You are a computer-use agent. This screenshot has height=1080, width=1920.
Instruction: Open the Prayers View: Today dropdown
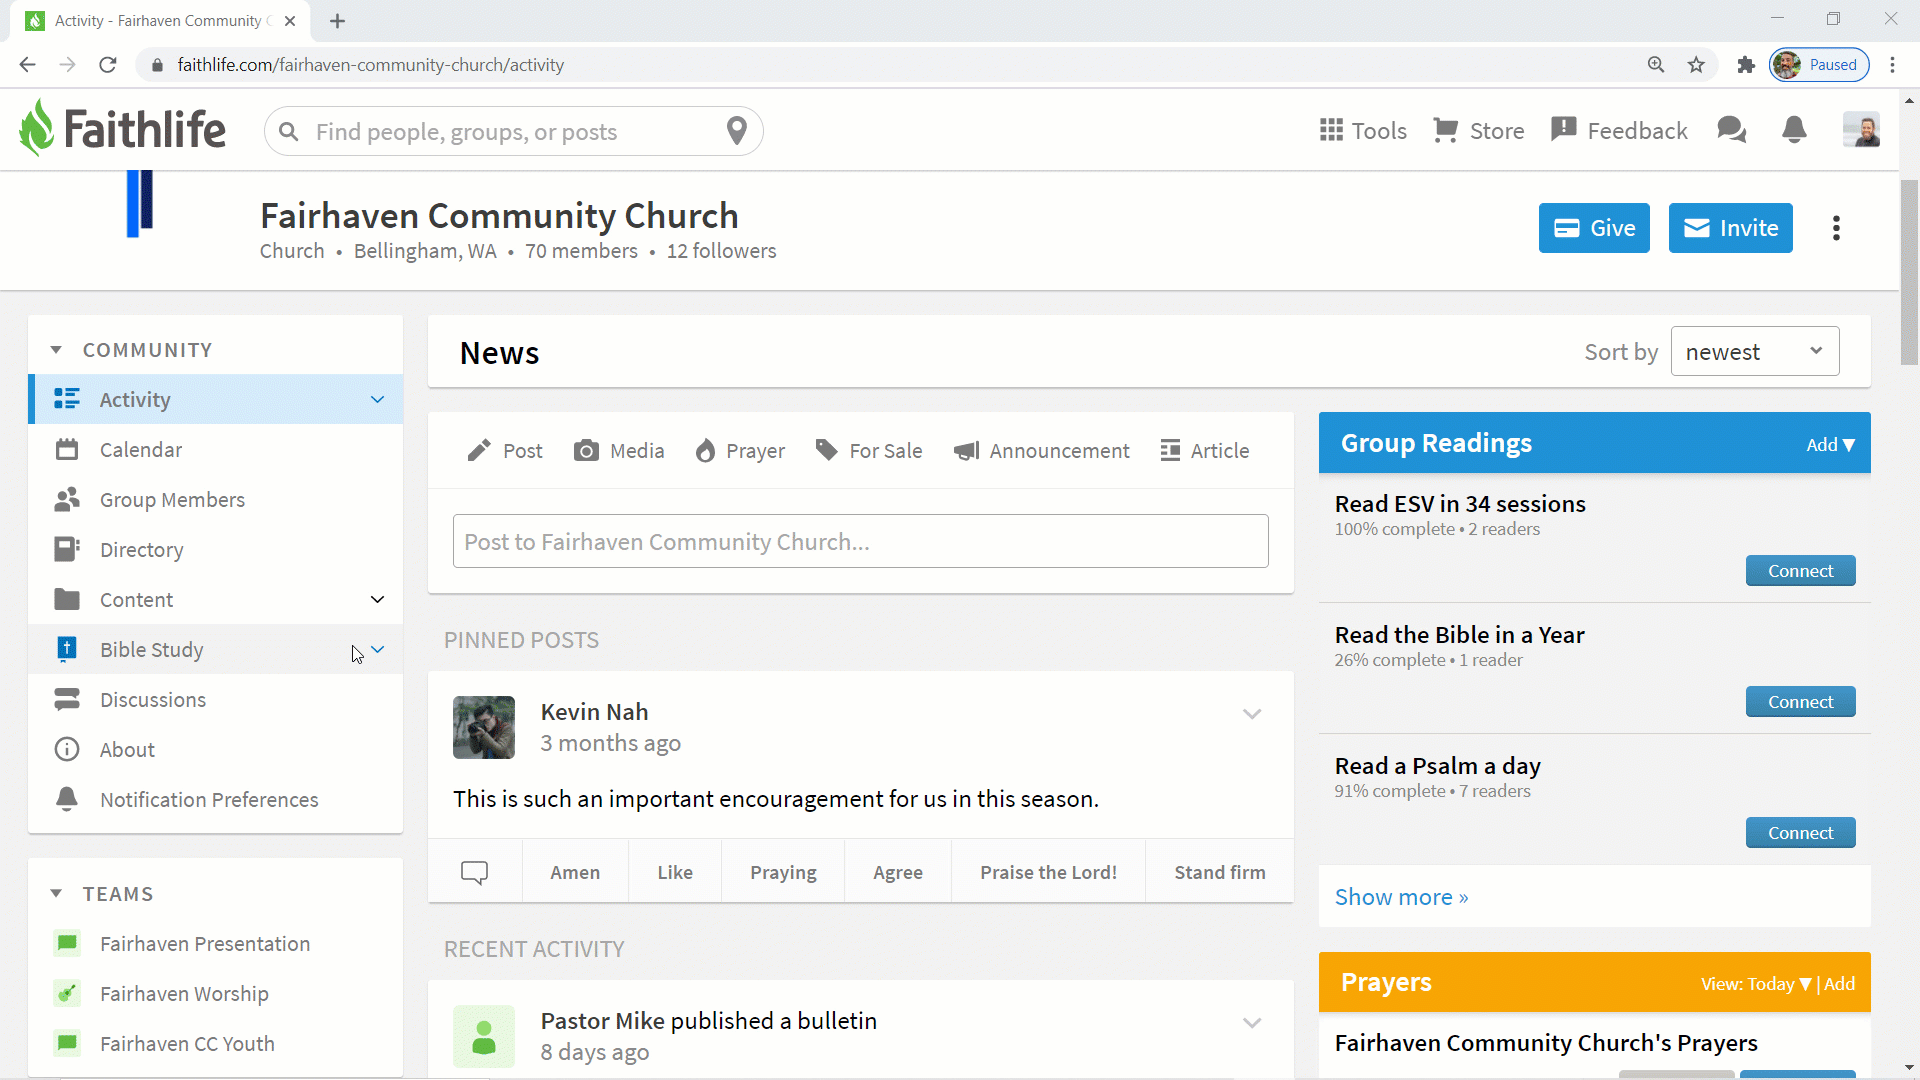pyautogui.click(x=1756, y=984)
